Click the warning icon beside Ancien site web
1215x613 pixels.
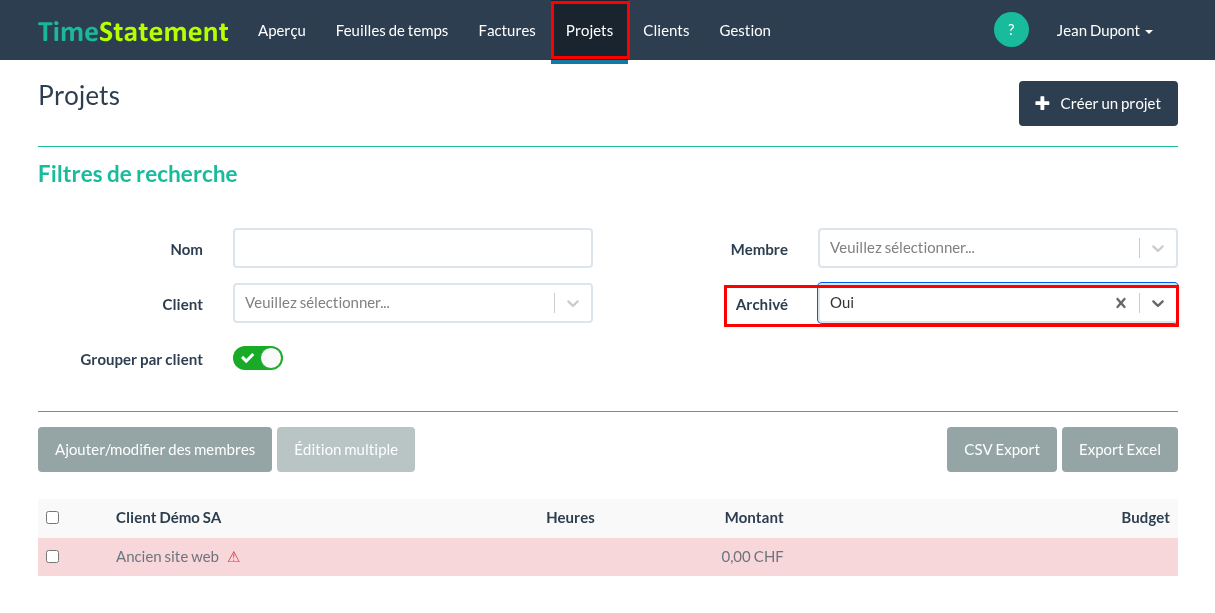234,557
